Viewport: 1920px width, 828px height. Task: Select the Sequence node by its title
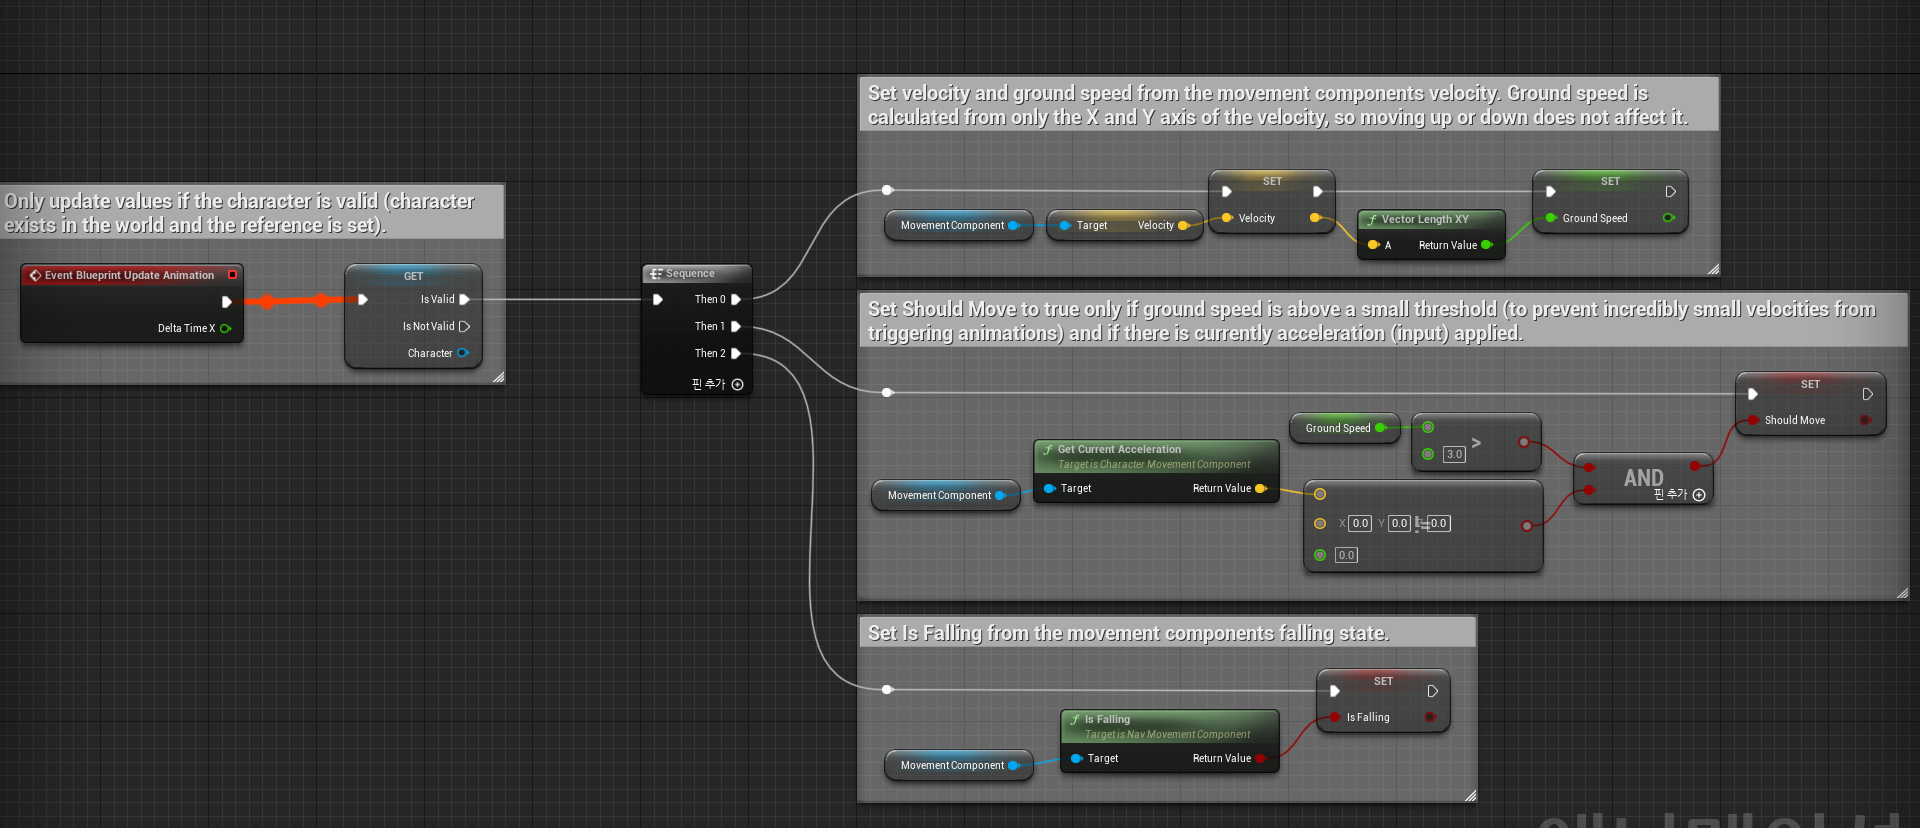(690, 273)
